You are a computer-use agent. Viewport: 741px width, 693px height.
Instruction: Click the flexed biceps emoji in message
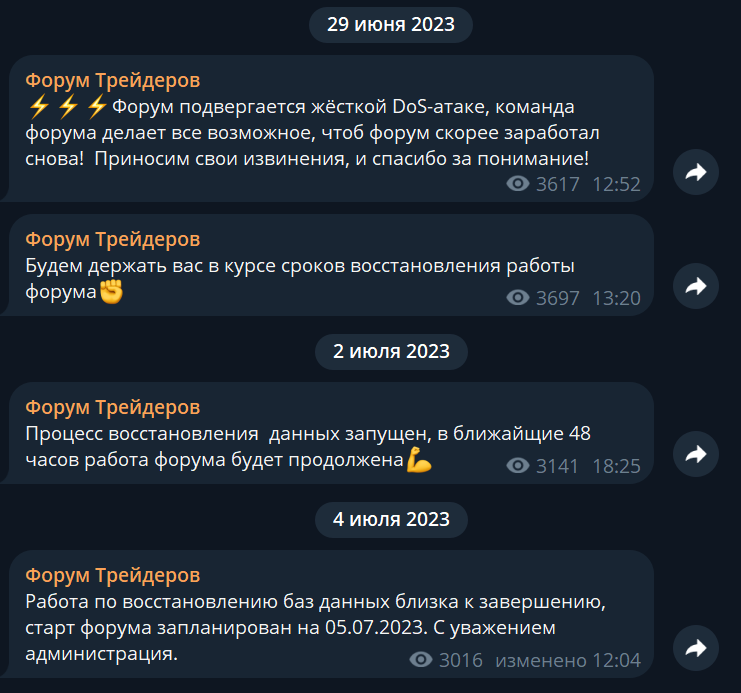pyautogui.click(x=419, y=459)
